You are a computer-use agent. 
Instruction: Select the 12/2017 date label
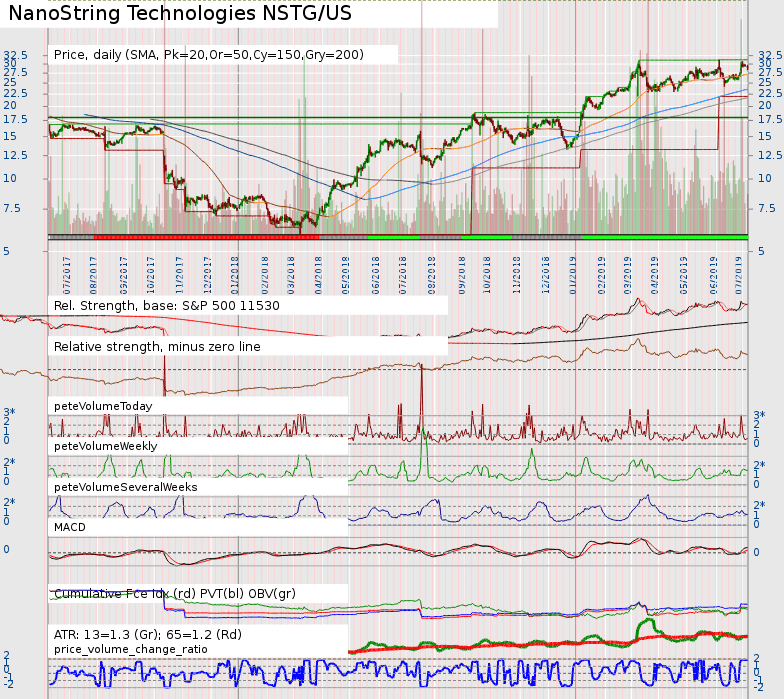pyautogui.click(x=208, y=275)
